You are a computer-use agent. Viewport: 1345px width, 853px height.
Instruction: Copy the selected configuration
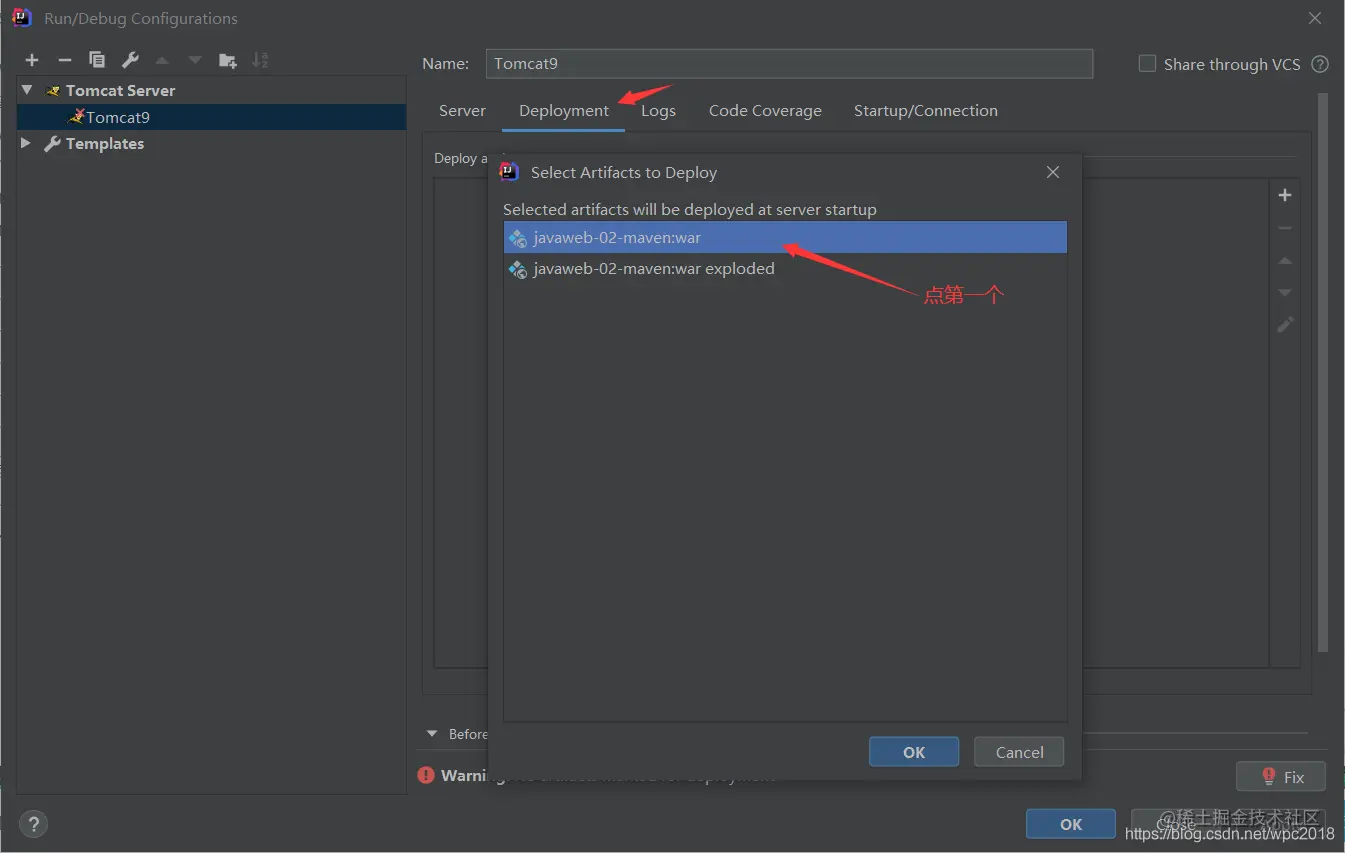coord(97,61)
